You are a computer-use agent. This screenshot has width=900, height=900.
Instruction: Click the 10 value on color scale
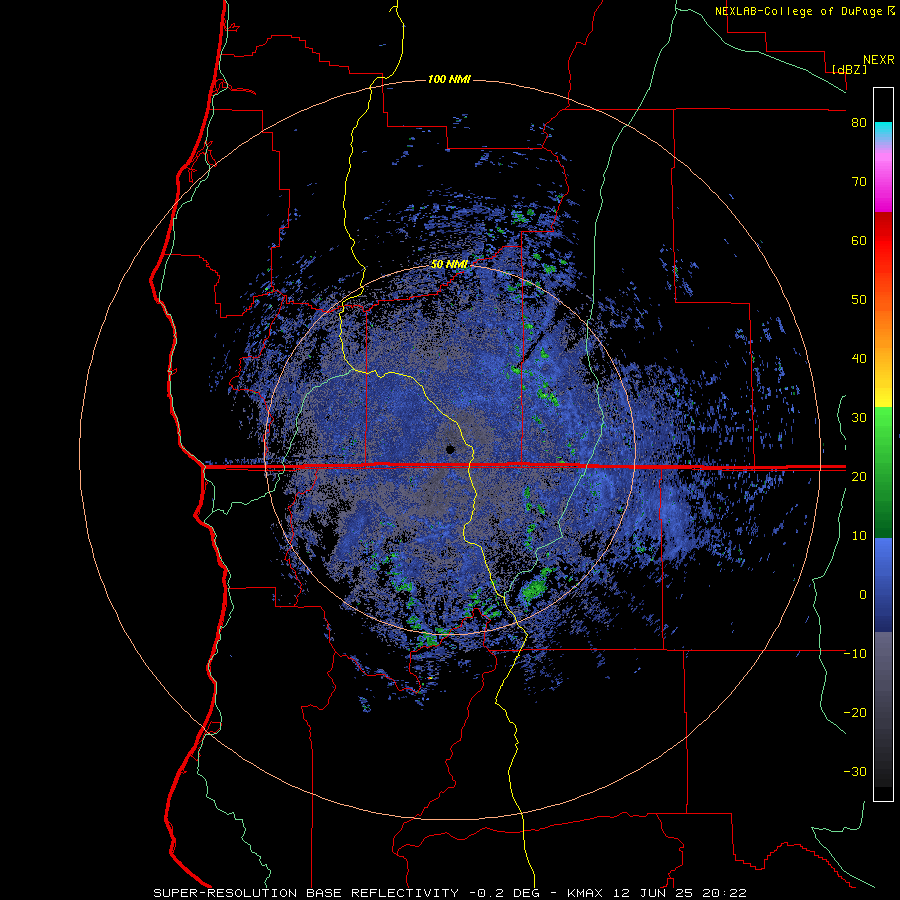[859, 536]
